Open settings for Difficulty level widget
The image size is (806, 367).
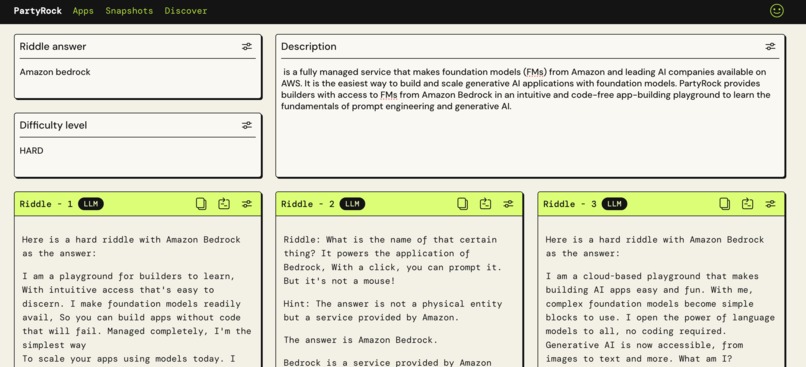(x=247, y=125)
